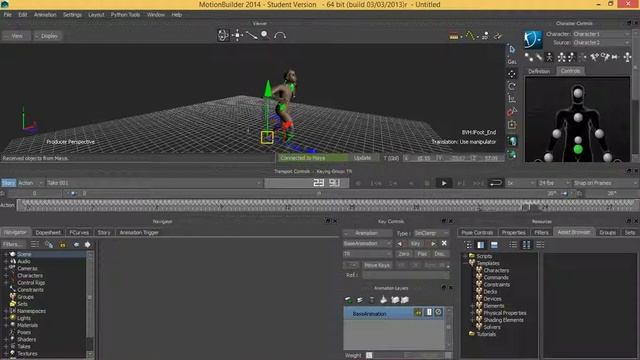Open the key Type dropdown
640x360 pixels.
[x=431, y=233]
